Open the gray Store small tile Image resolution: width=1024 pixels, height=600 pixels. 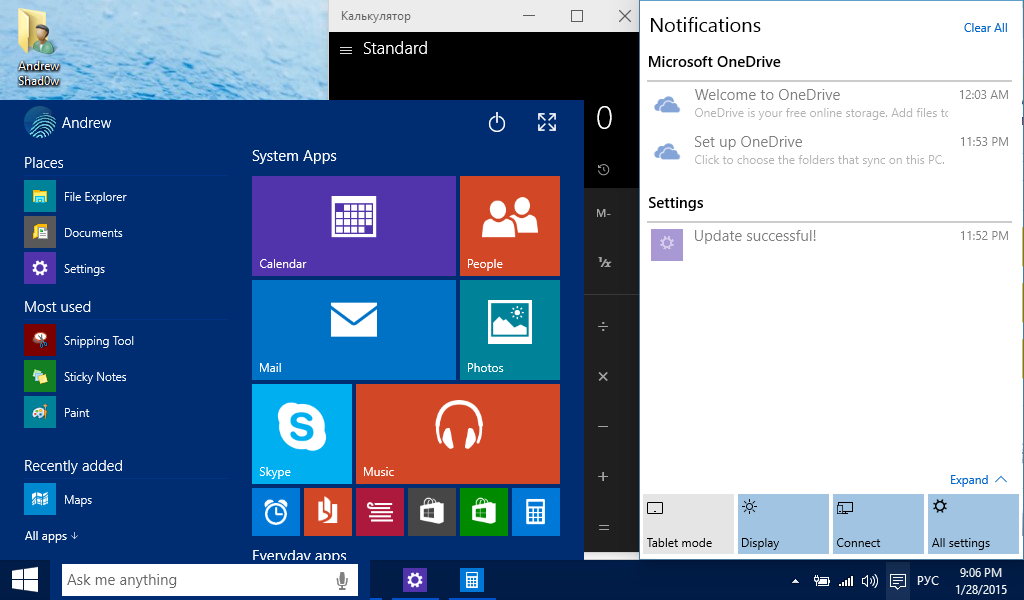point(432,512)
